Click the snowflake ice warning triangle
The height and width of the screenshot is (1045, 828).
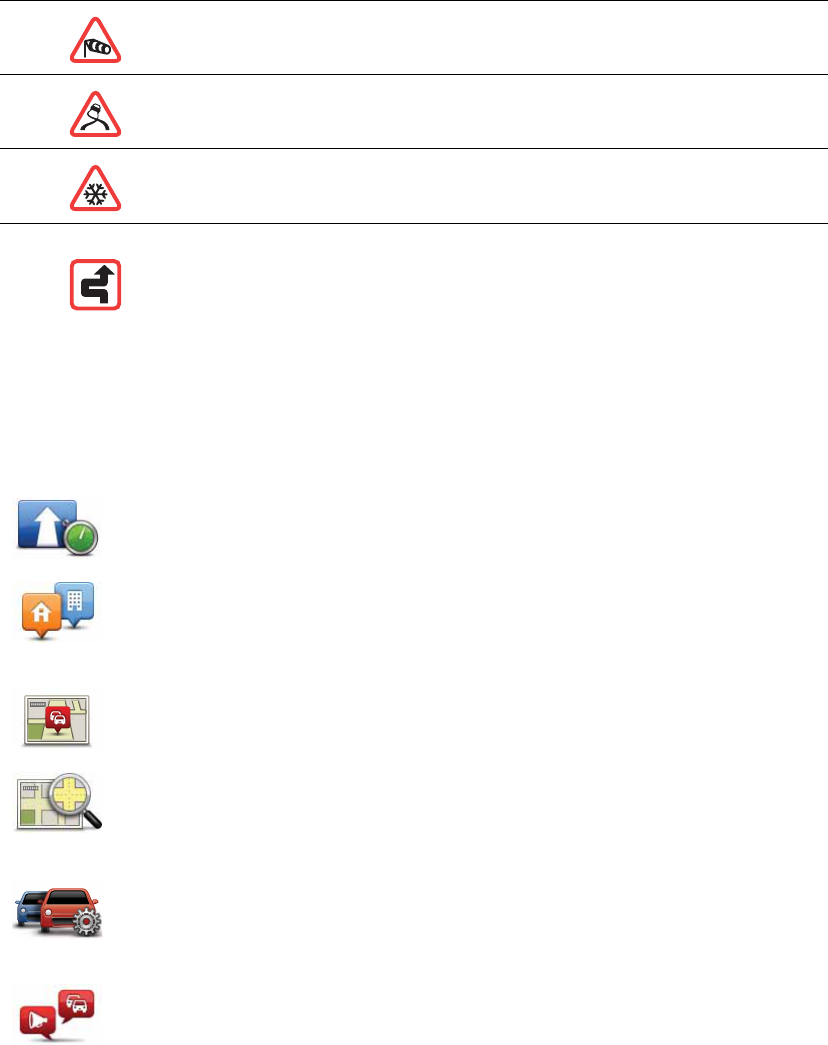tap(95, 189)
